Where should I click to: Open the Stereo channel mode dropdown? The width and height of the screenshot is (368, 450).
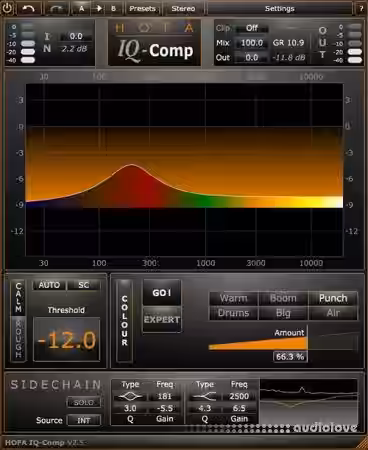click(x=183, y=9)
